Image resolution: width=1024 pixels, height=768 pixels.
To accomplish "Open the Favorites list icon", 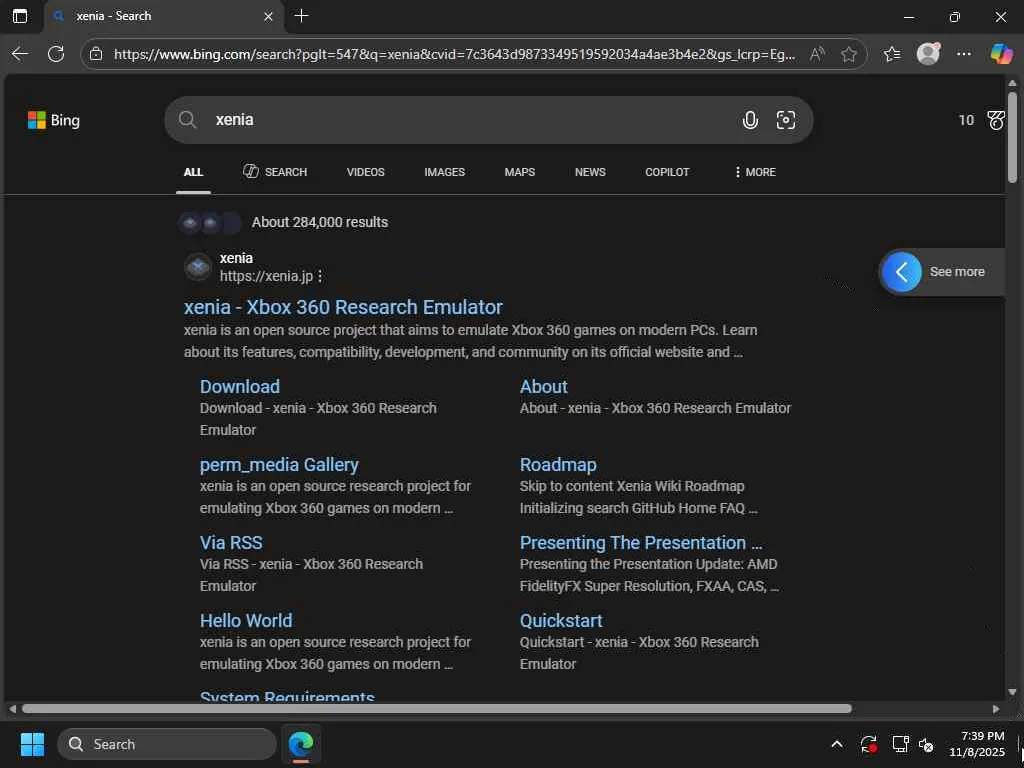I will coord(892,54).
